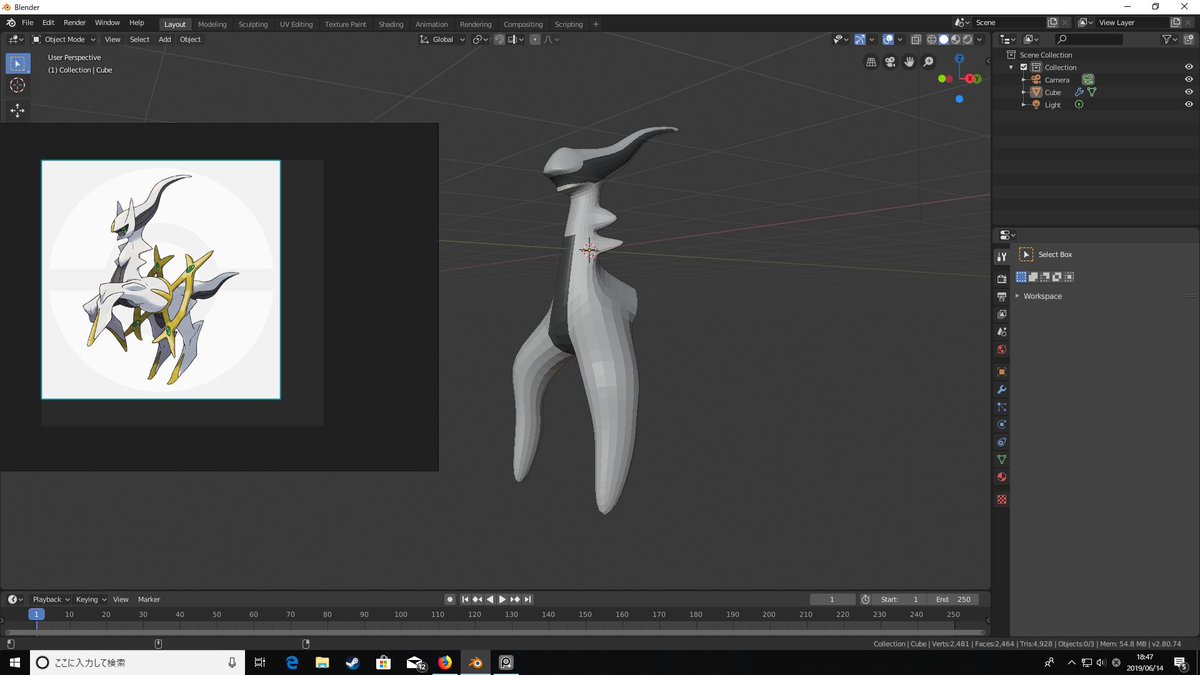Toggle proportional editing in viewport header
This screenshot has width=1200, height=675.
click(536, 39)
